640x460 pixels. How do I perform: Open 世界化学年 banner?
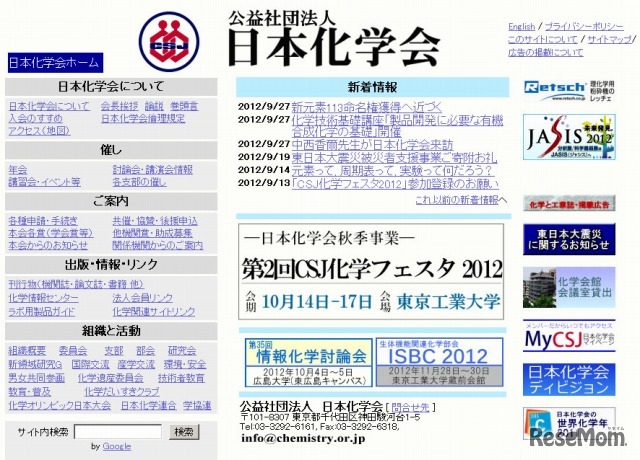[569, 423]
